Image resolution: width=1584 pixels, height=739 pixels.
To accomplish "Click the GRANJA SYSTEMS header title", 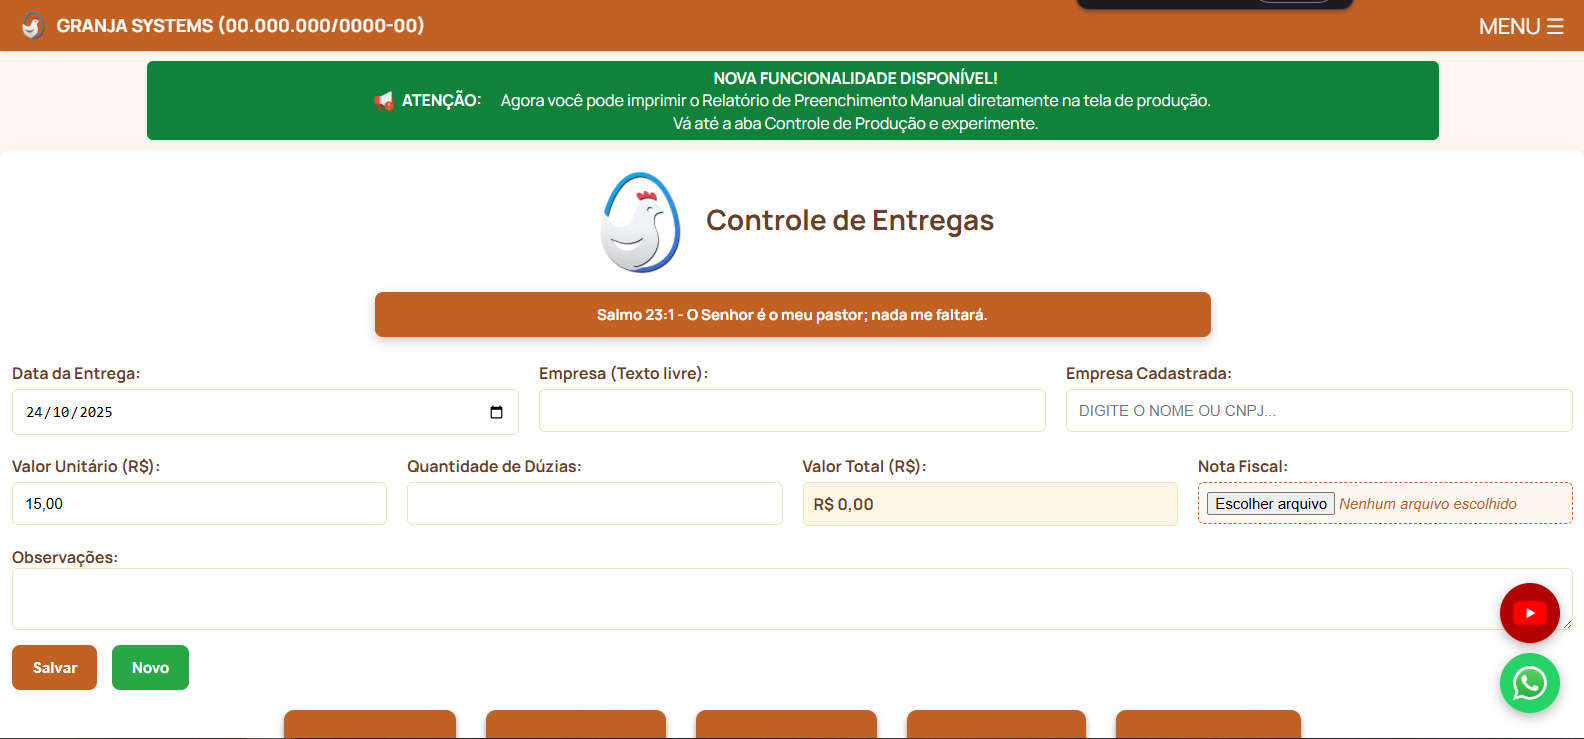I will click(240, 26).
